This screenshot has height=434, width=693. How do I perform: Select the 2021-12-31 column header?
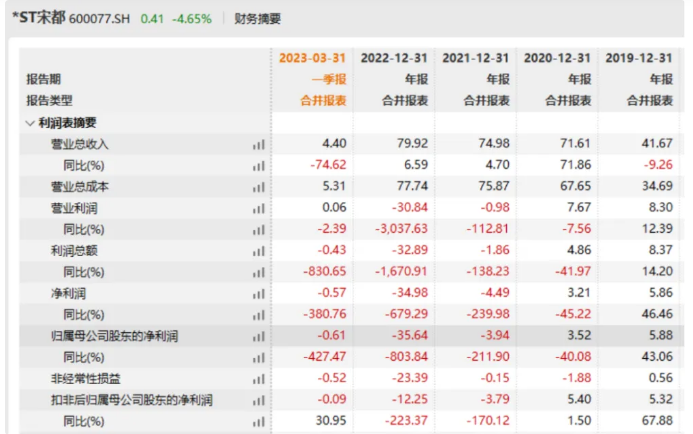pos(476,58)
